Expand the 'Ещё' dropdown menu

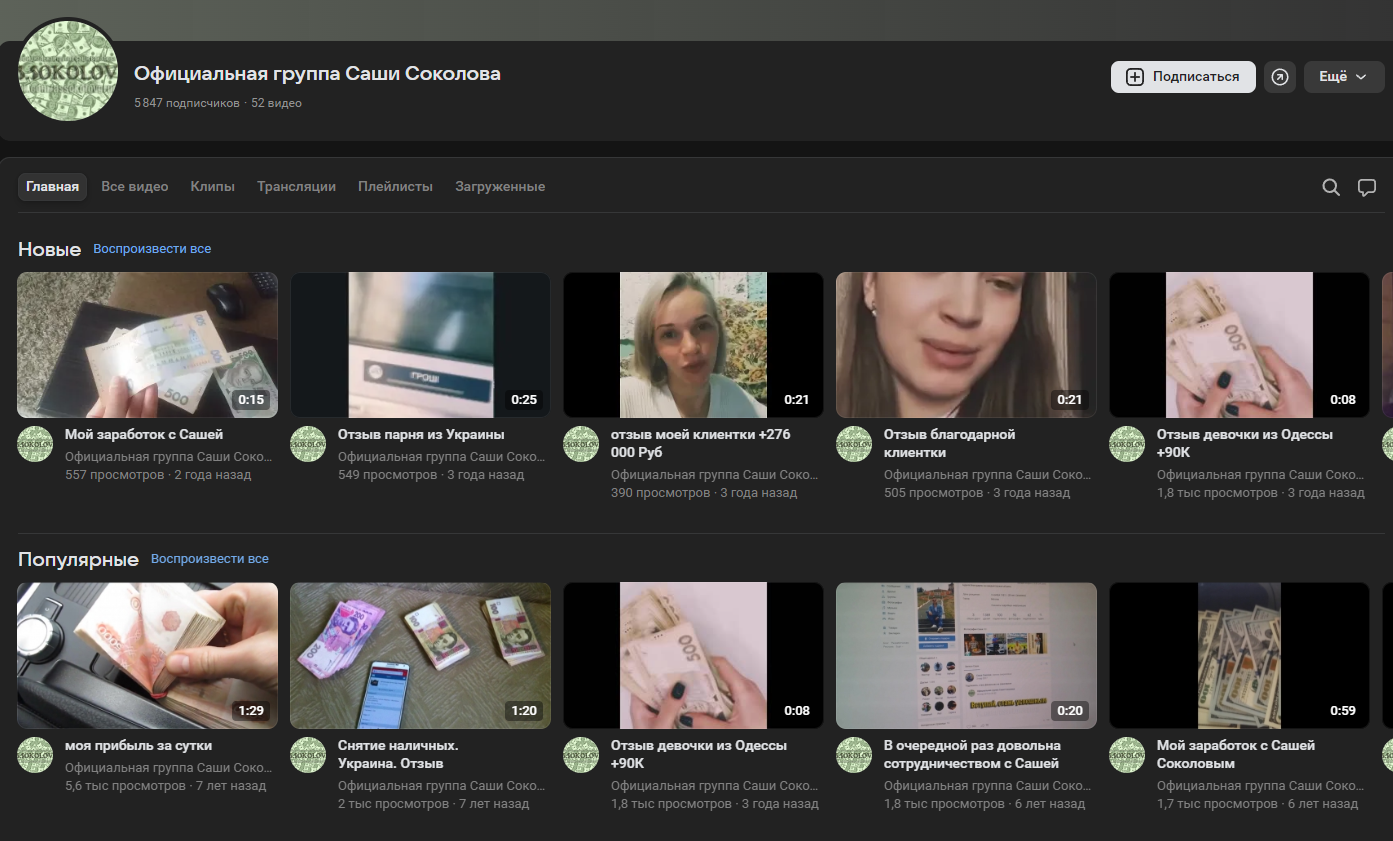pos(1342,77)
